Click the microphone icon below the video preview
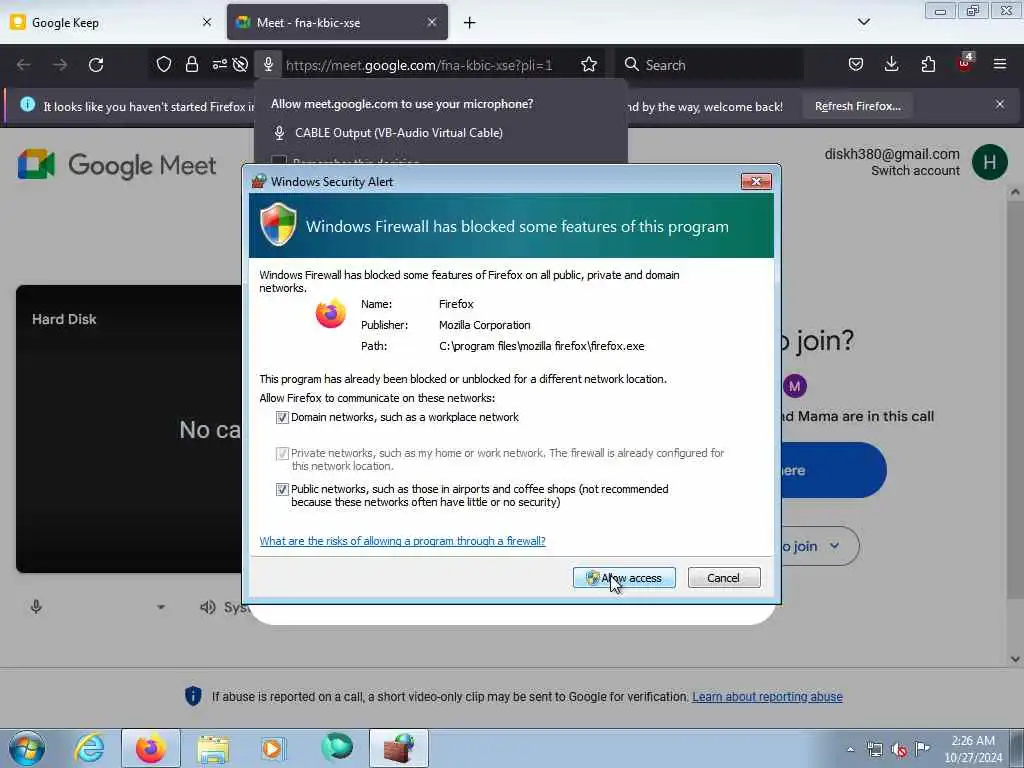The image size is (1024, 768). pos(36,607)
